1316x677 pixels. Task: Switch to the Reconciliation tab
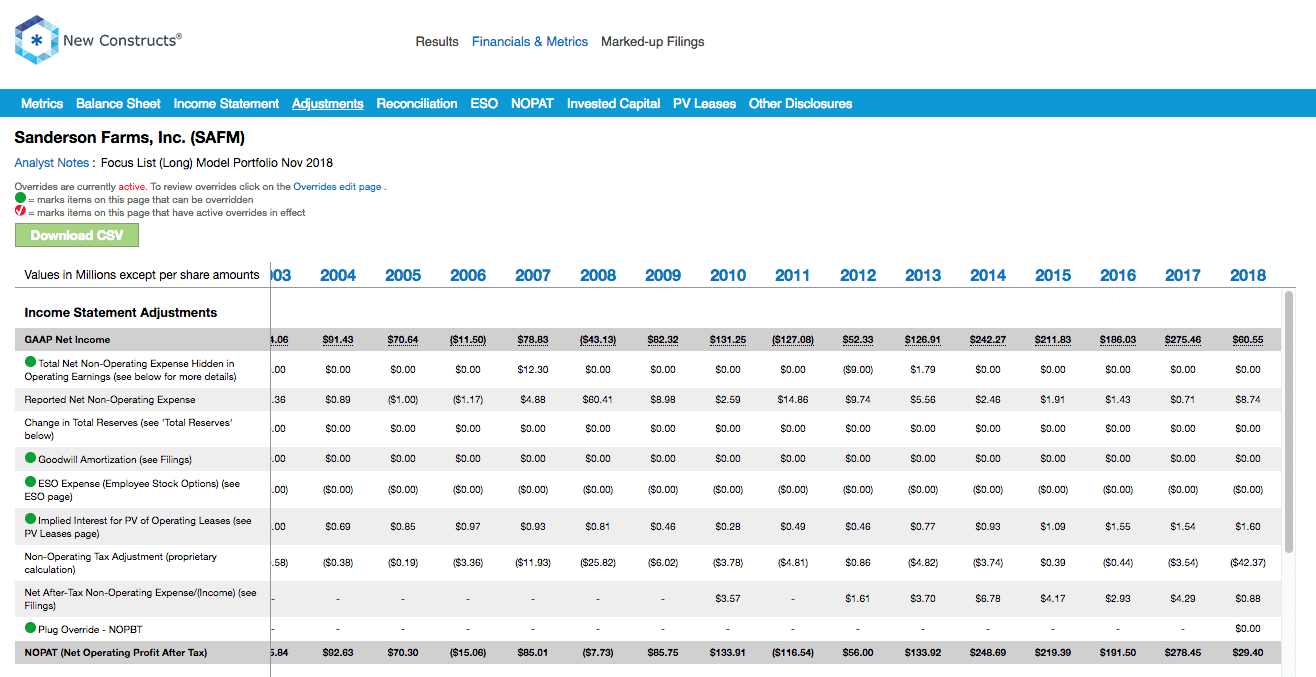tap(417, 104)
